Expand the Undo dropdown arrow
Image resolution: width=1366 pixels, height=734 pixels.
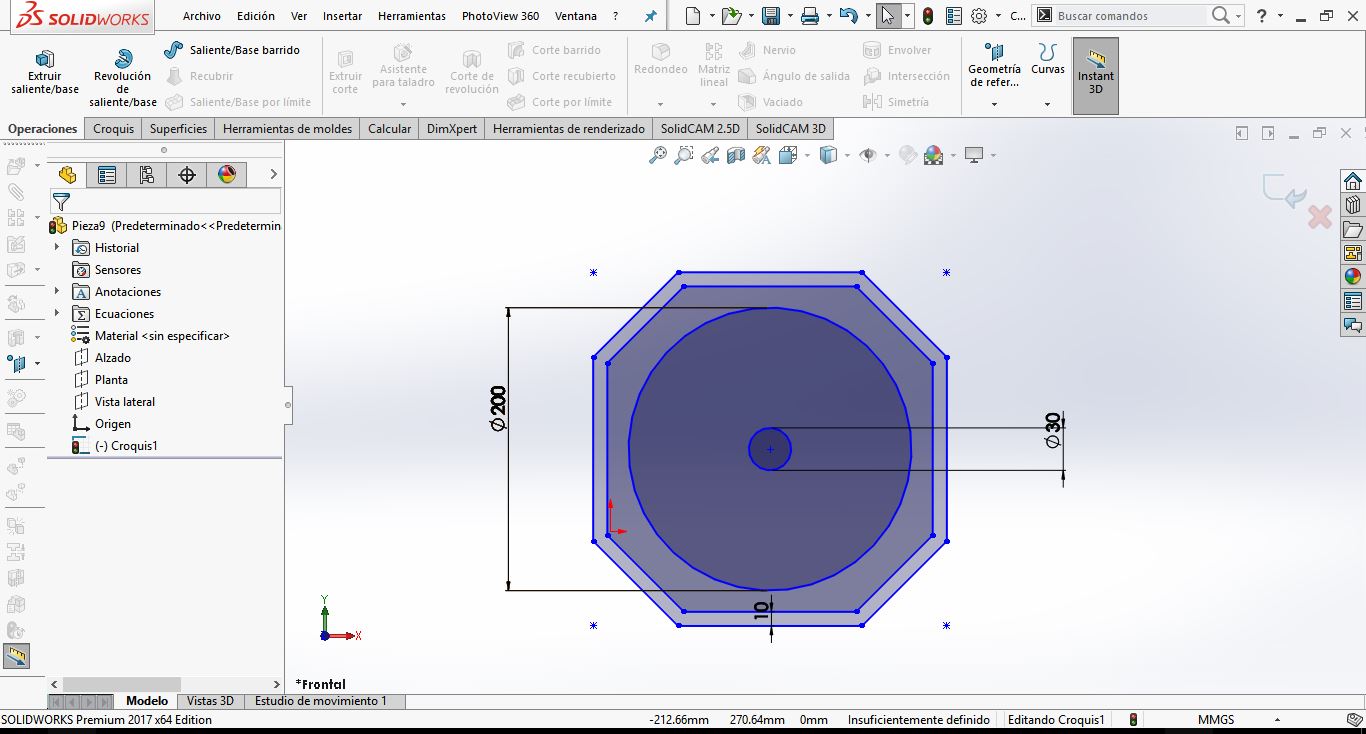[x=866, y=16]
